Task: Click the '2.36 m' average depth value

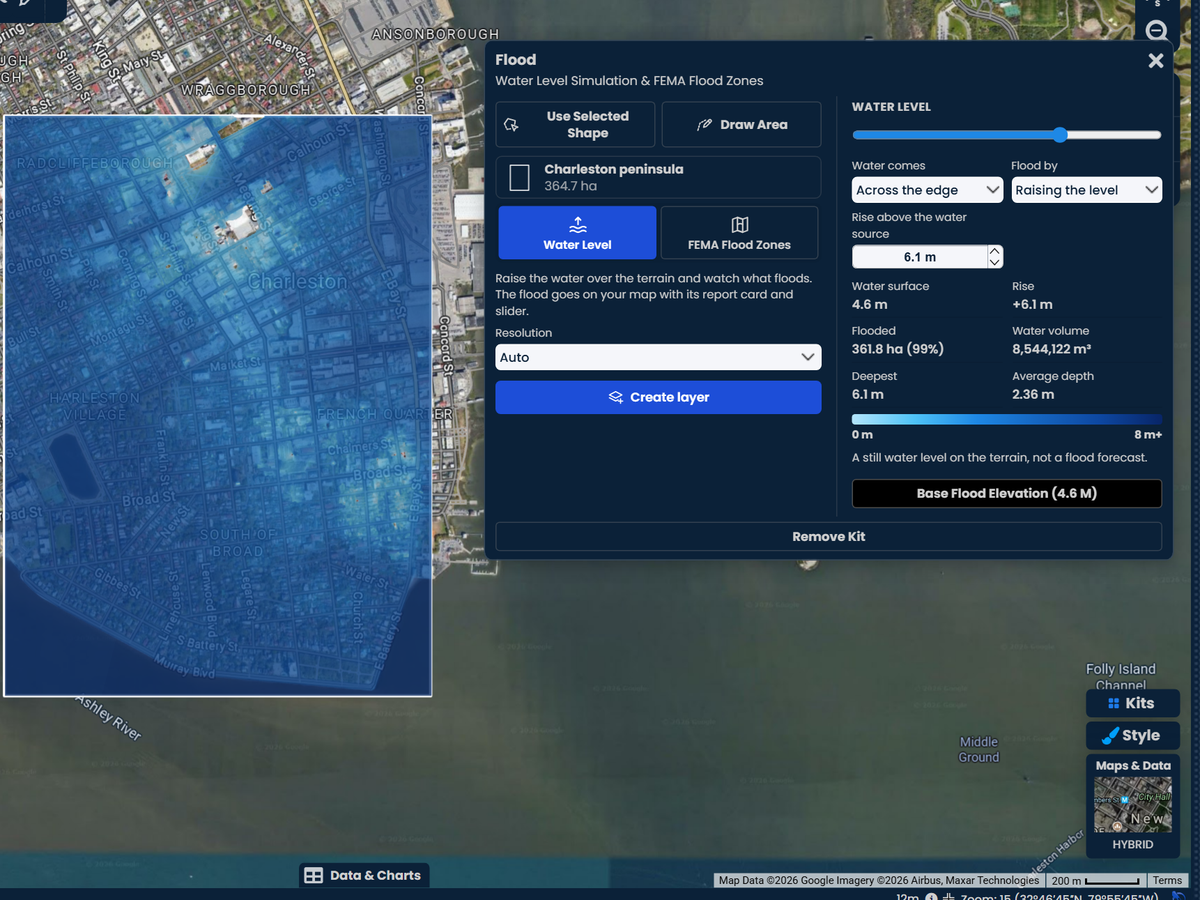Action: [x=1033, y=395]
